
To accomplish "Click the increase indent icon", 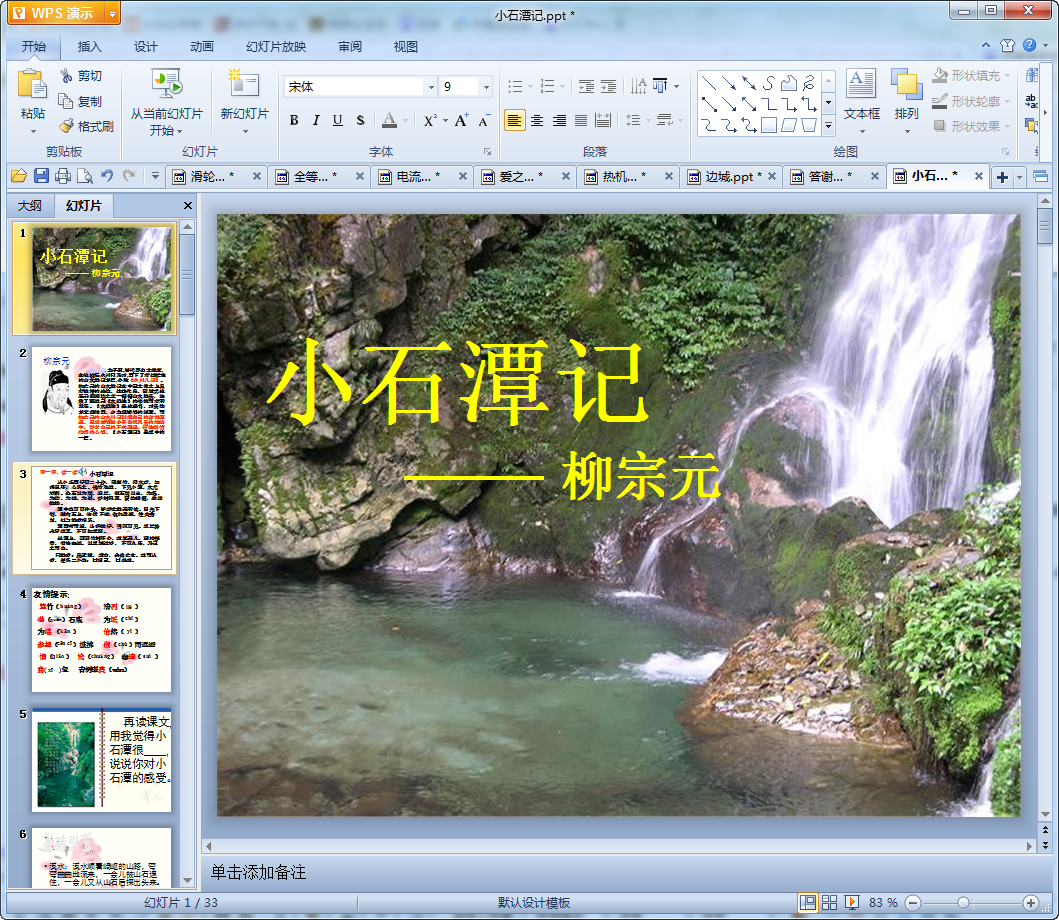I will pyautogui.click(x=609, y=86).
